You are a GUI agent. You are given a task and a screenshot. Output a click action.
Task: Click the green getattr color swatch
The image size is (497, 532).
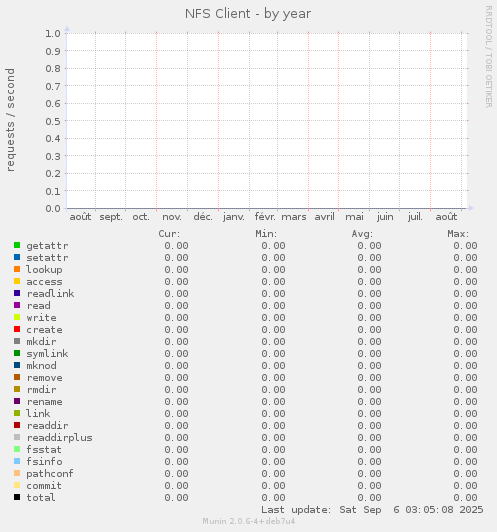coord(17,245)
